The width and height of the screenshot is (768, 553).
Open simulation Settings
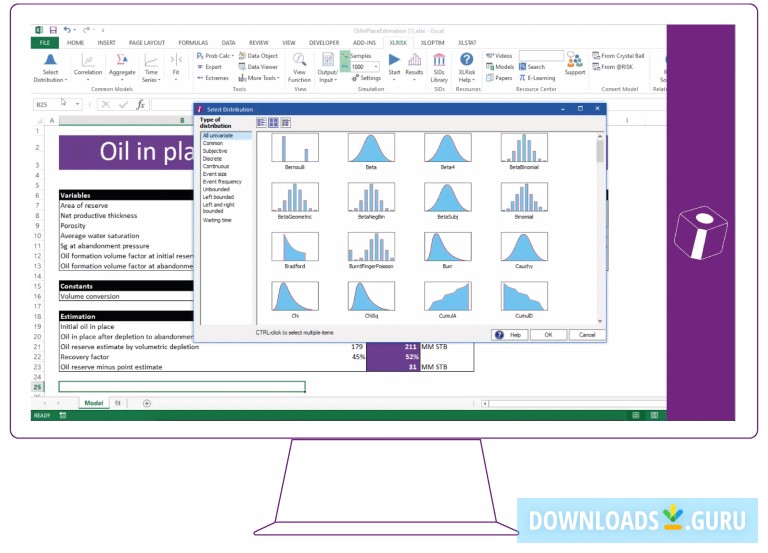pyautogui.click(x=366, y=78)
